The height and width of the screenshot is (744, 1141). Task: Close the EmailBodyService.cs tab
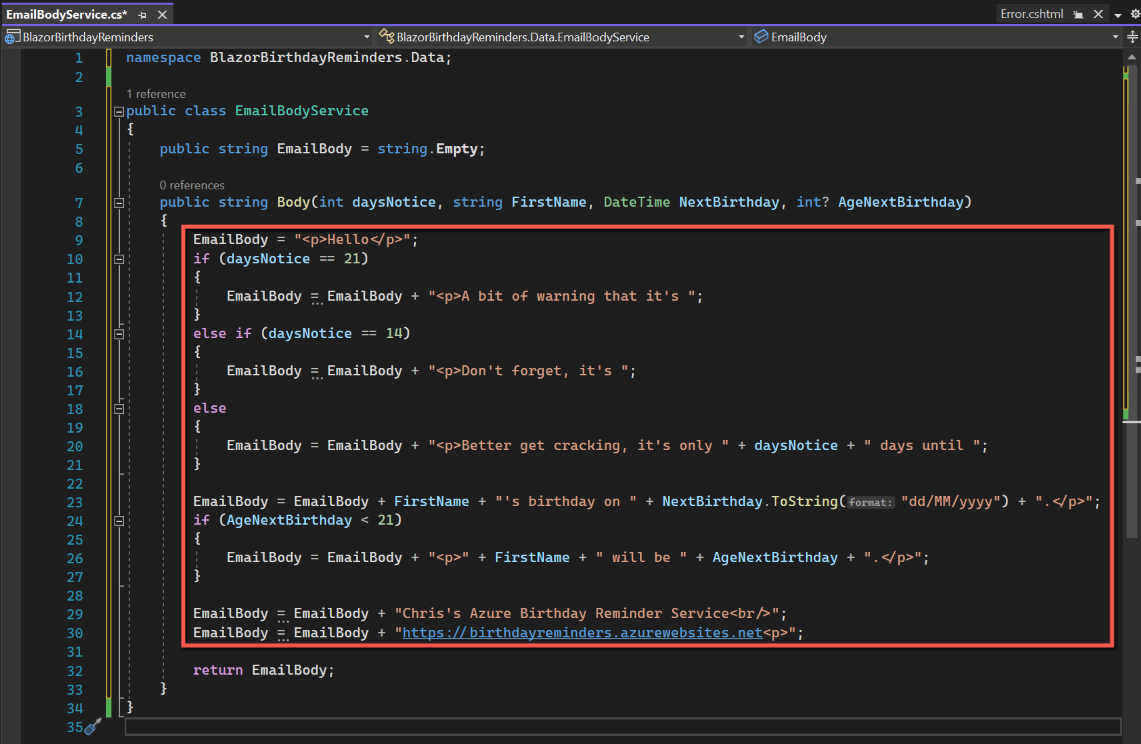click(162, 15)
